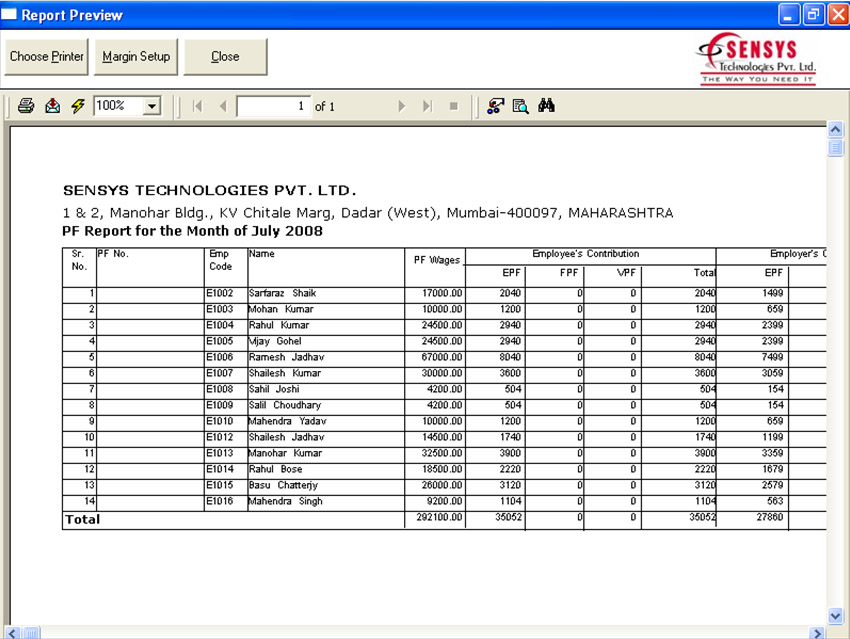Click PF No. column header
Image resolution: width=850 pixels, height=639 pixels.
113,254
